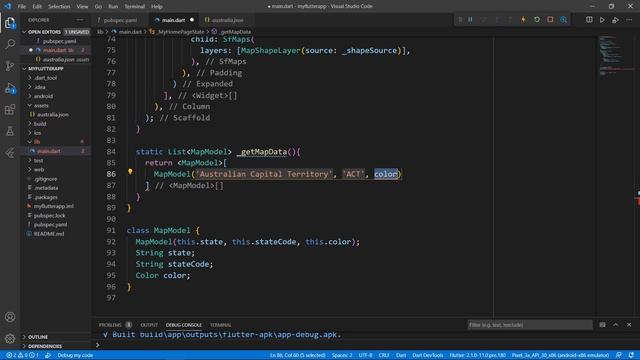
Task: Click Spaces: 2 indentation setting
Action: click(x=342, y=355)
